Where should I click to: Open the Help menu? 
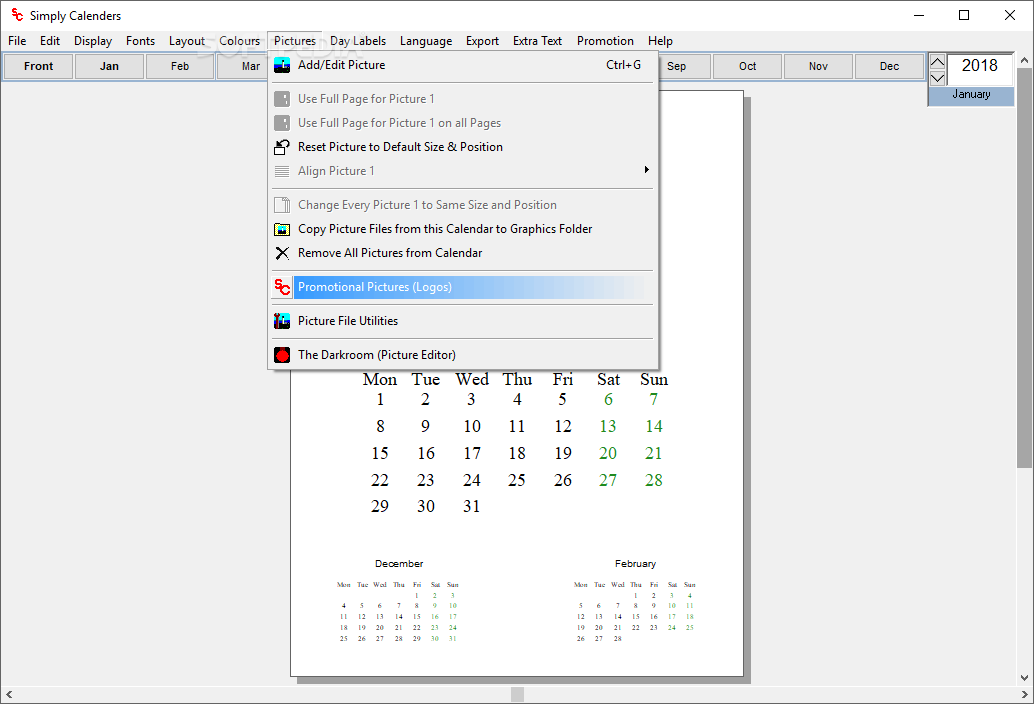[x=660, y=41]
